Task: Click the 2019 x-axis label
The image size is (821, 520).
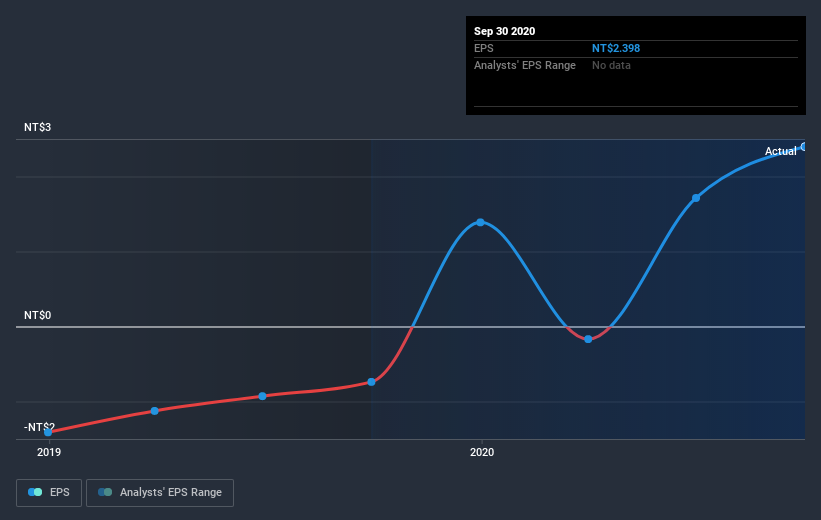Action: click(x=49, y=452)
